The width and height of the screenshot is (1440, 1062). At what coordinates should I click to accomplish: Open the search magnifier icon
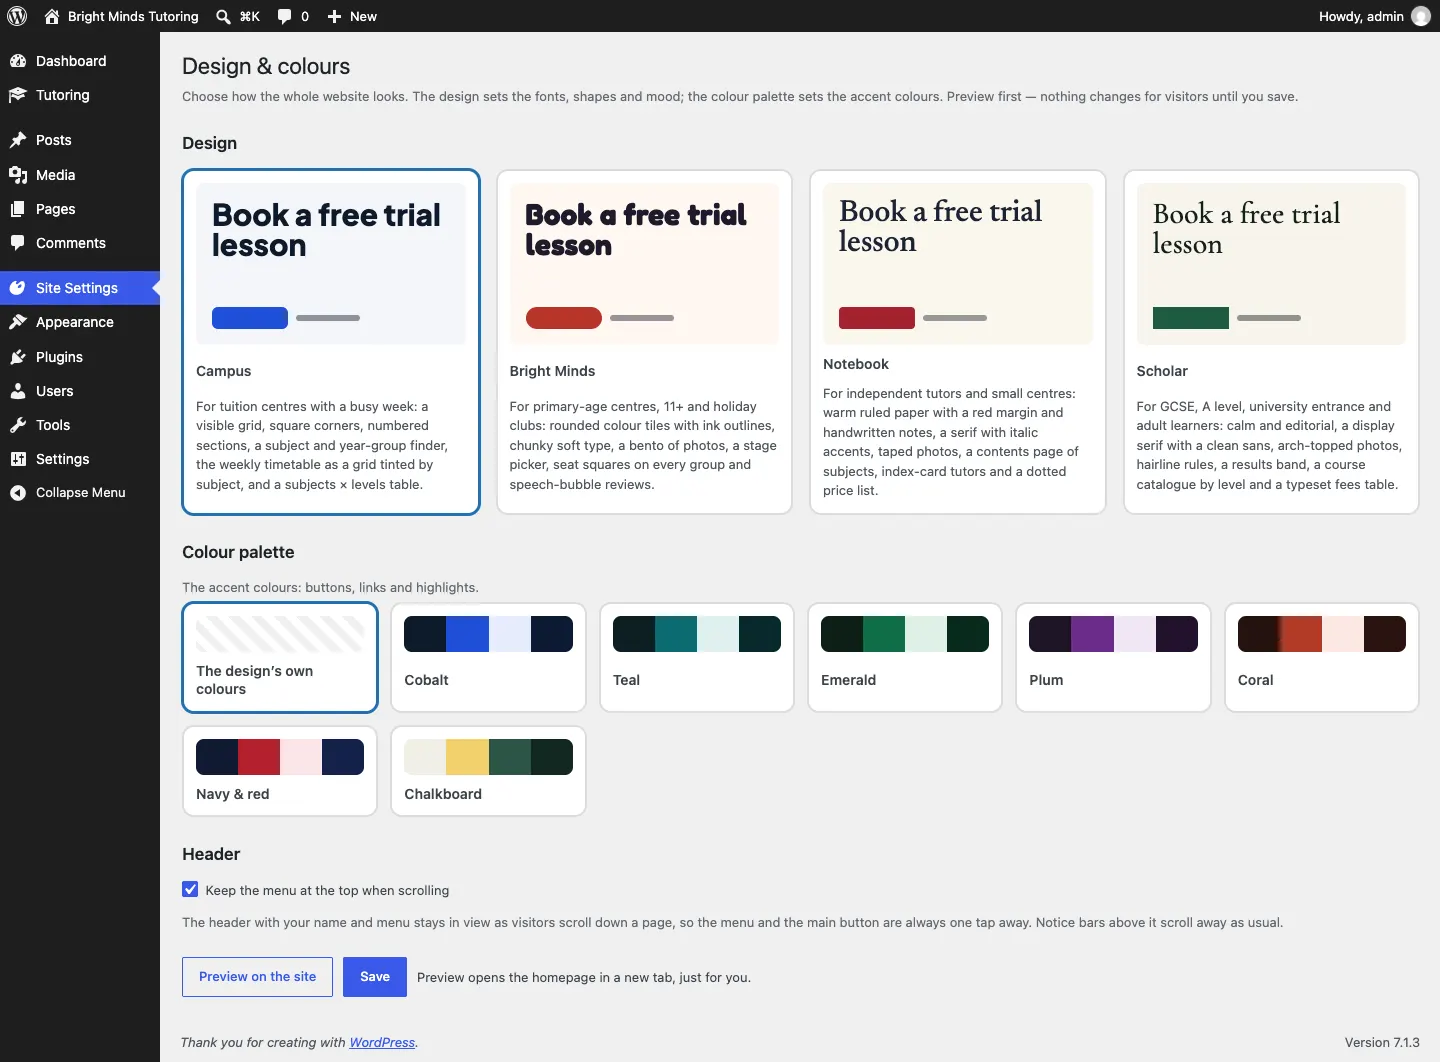(223, 16)
